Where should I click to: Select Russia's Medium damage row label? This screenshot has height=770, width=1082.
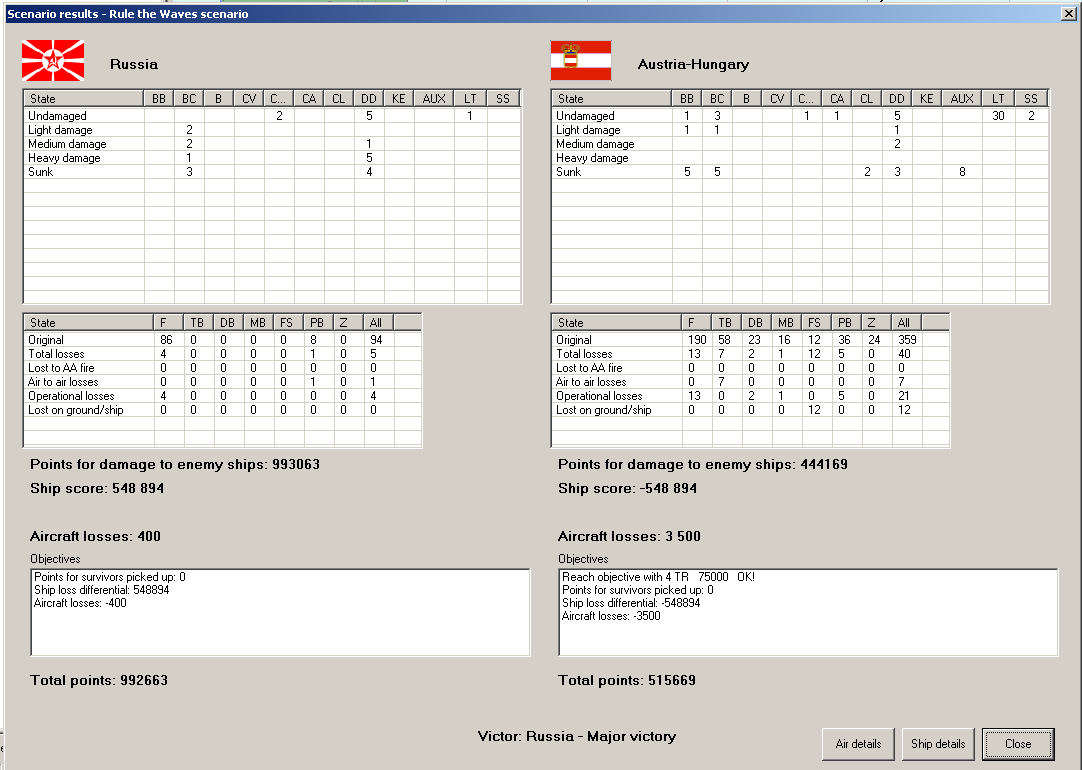(67, 144)
